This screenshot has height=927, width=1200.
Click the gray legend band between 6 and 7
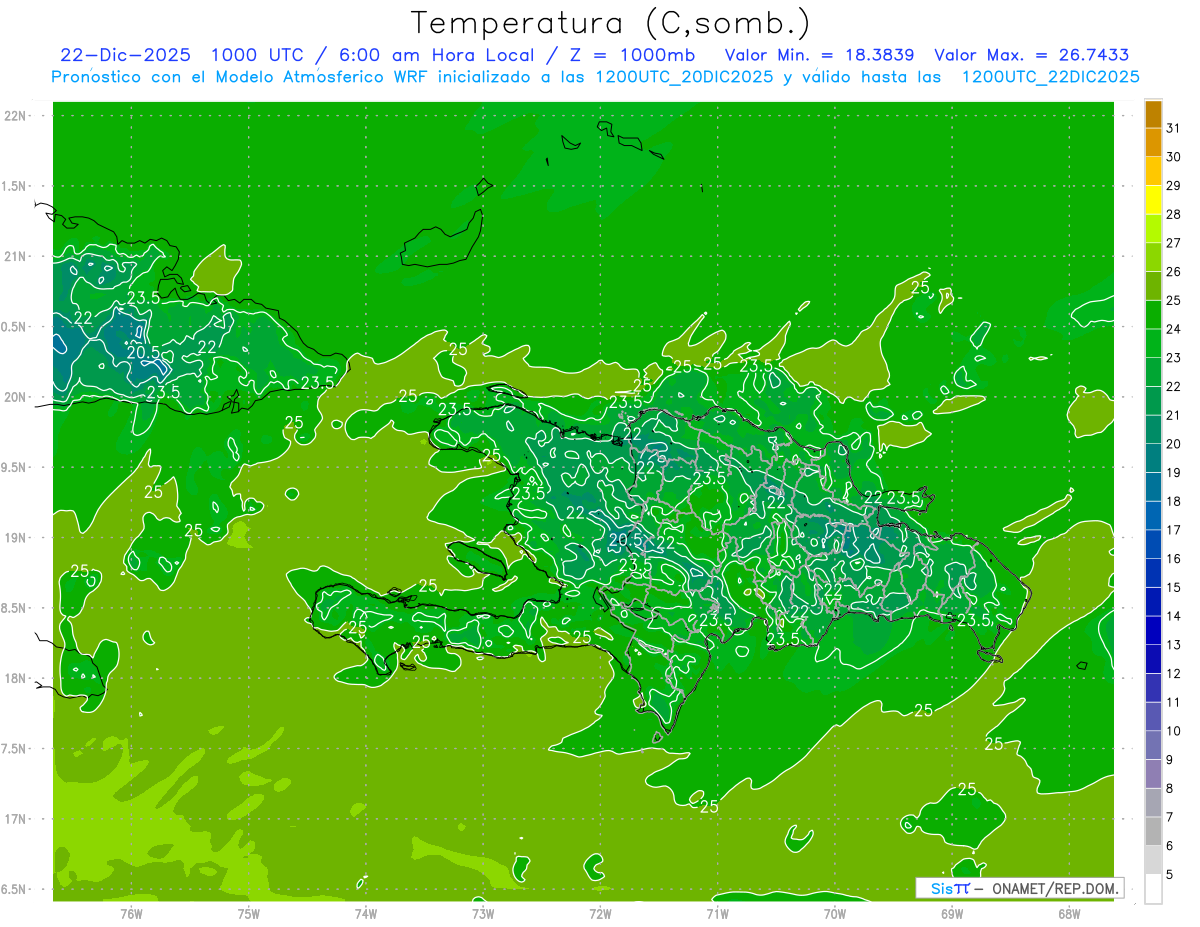[x=1153, y=831]
